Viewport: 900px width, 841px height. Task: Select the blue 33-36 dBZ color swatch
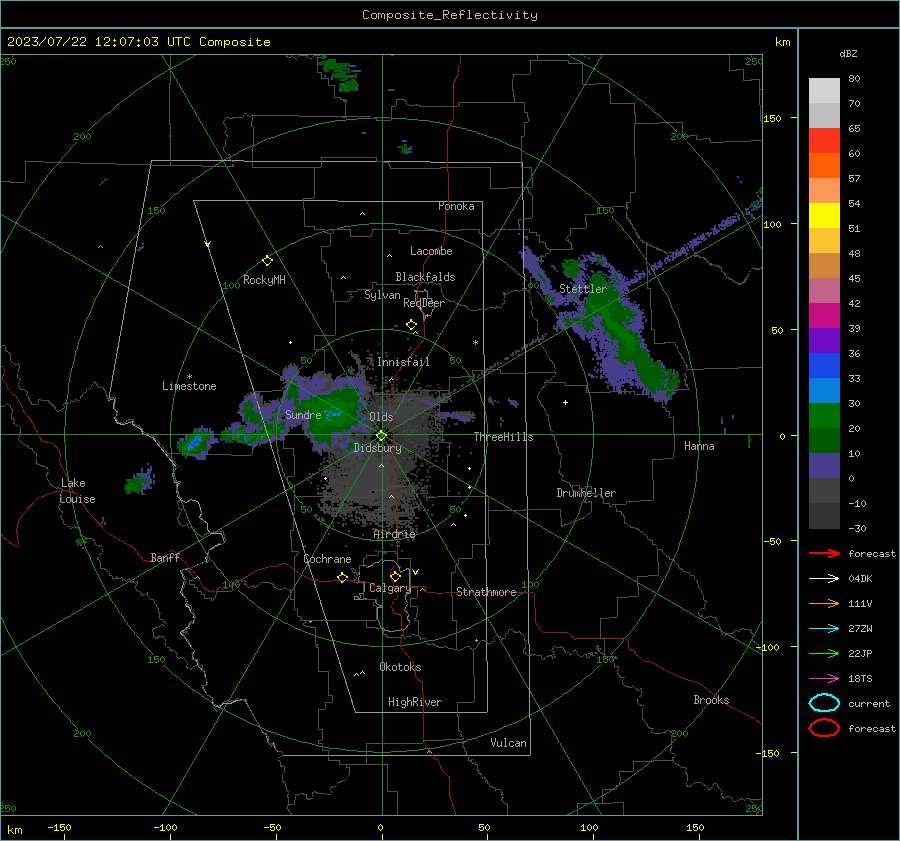(x=824, y=366)
